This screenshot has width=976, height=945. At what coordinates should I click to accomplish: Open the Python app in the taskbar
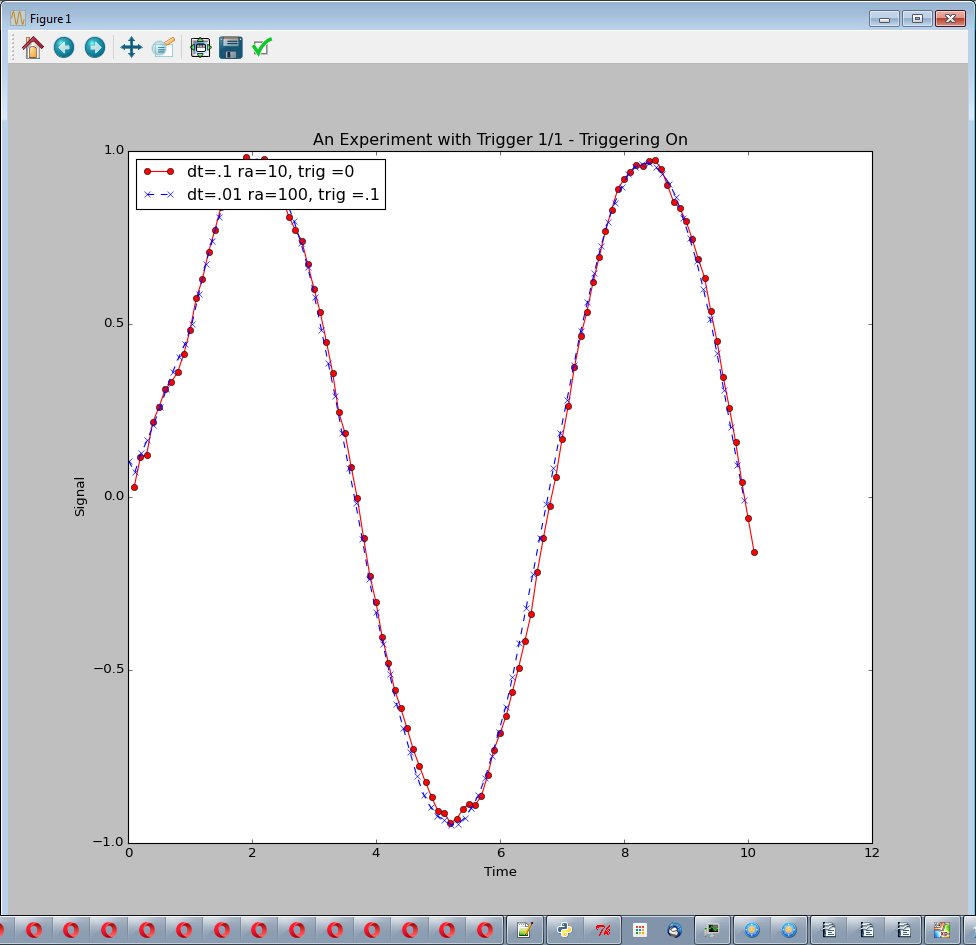click(564, 930)
